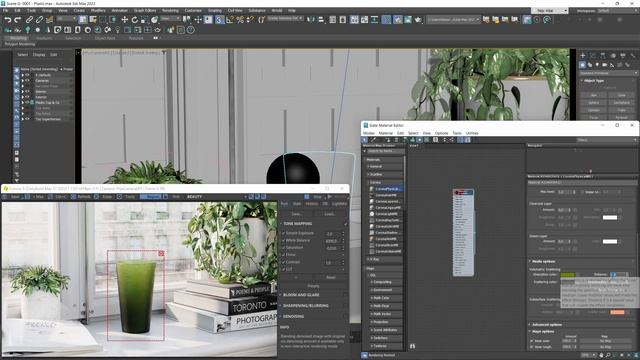The height and width of the screenshot is (360, 640).
Task: Open the Material menu in Slate editor
Action: coord(385,133)
